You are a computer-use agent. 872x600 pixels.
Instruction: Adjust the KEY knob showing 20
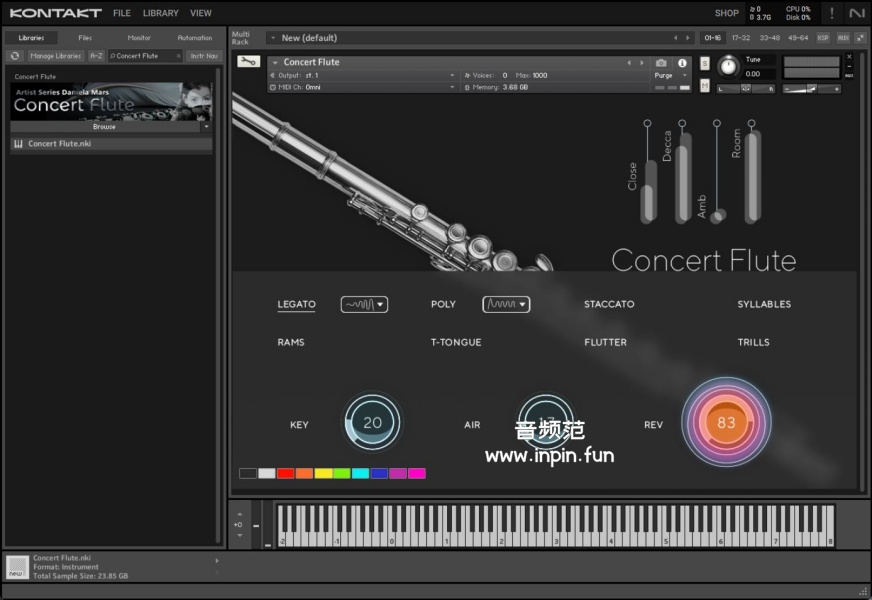click(x=372, y=423)
